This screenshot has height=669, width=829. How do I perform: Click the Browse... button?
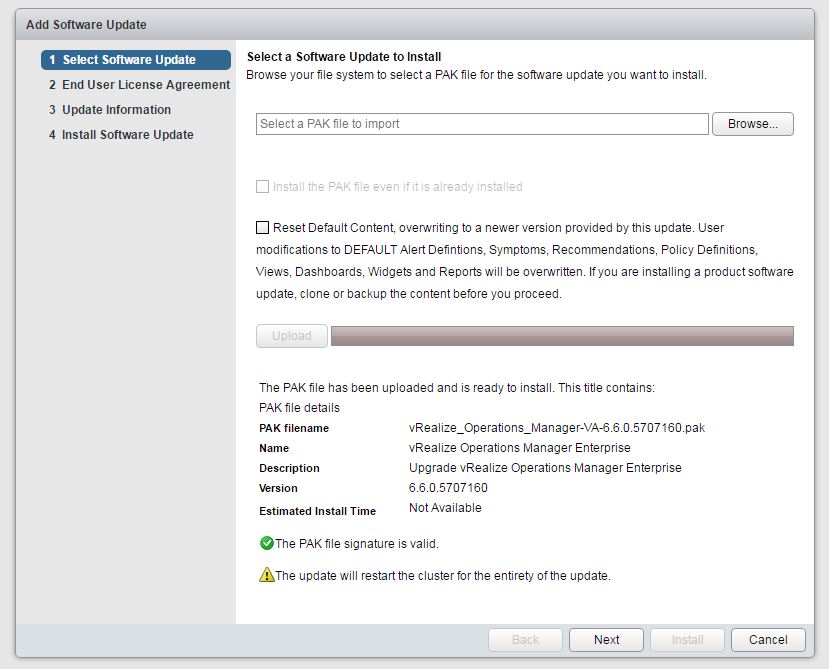click(x=752, y=124)
